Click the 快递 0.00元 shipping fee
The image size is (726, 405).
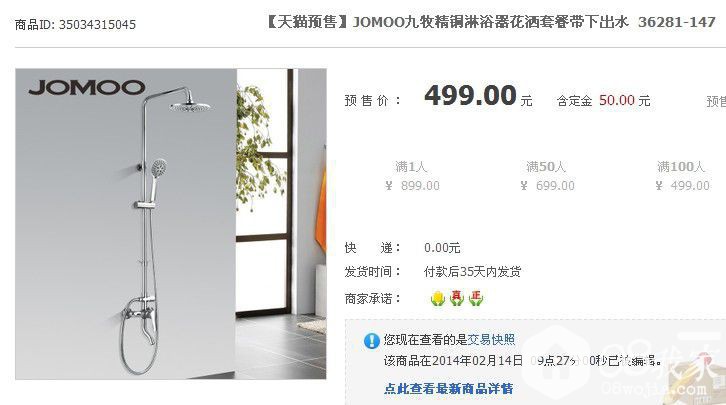pos(402,248)
